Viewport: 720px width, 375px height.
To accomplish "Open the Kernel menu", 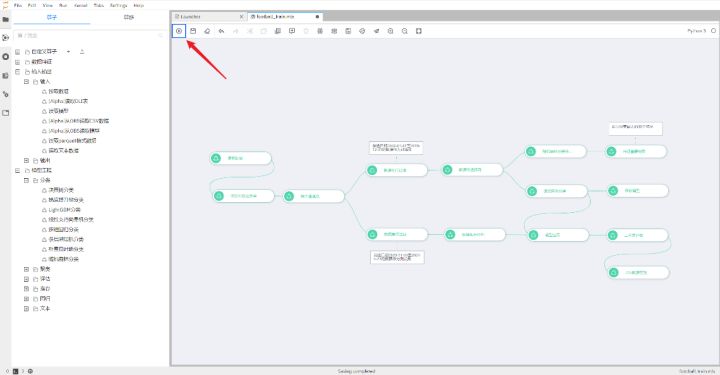I will click(80, 5).
